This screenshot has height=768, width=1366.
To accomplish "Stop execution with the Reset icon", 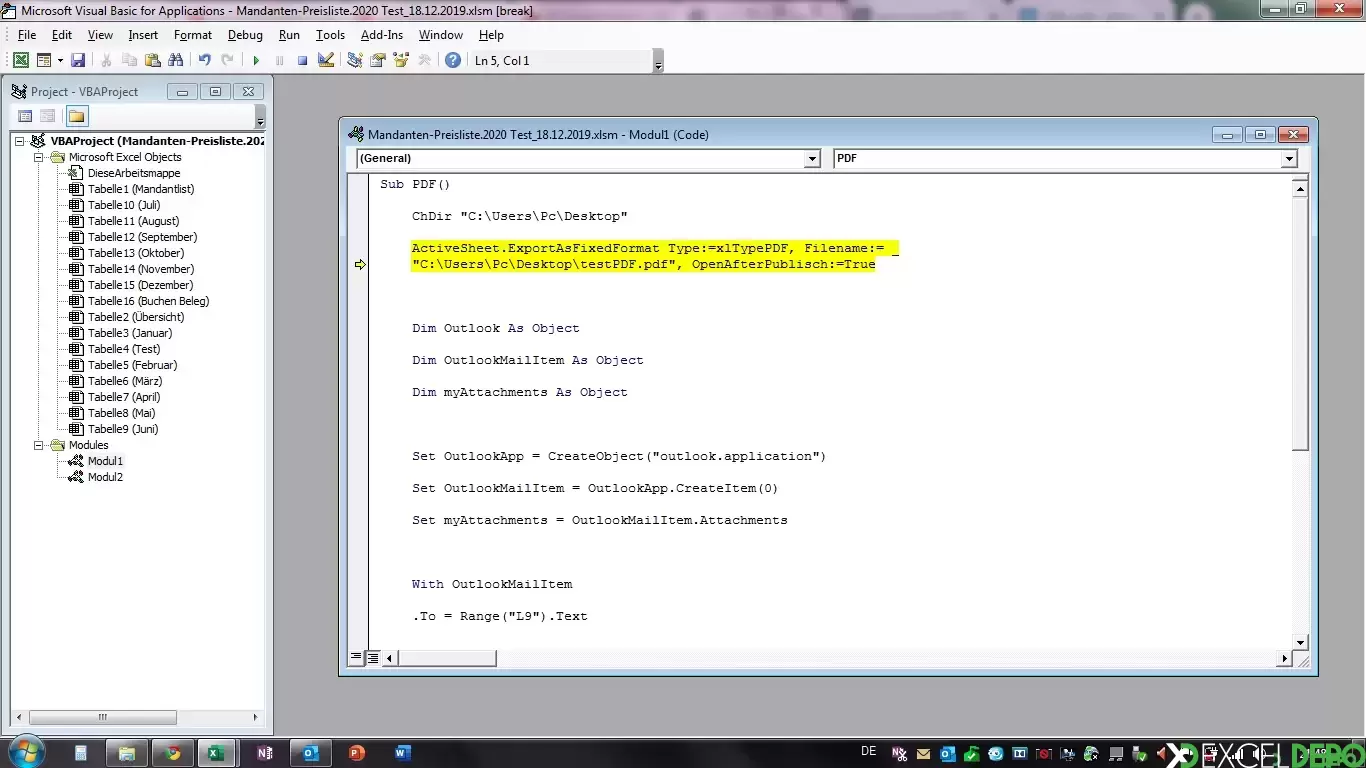I will (302, 60).
